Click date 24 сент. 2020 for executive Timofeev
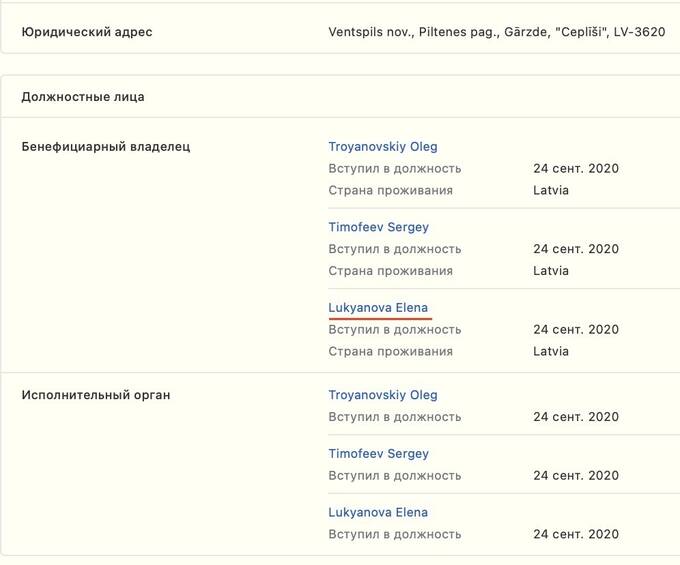The height and width of the screenshot is (565, 680). (576, 475)
